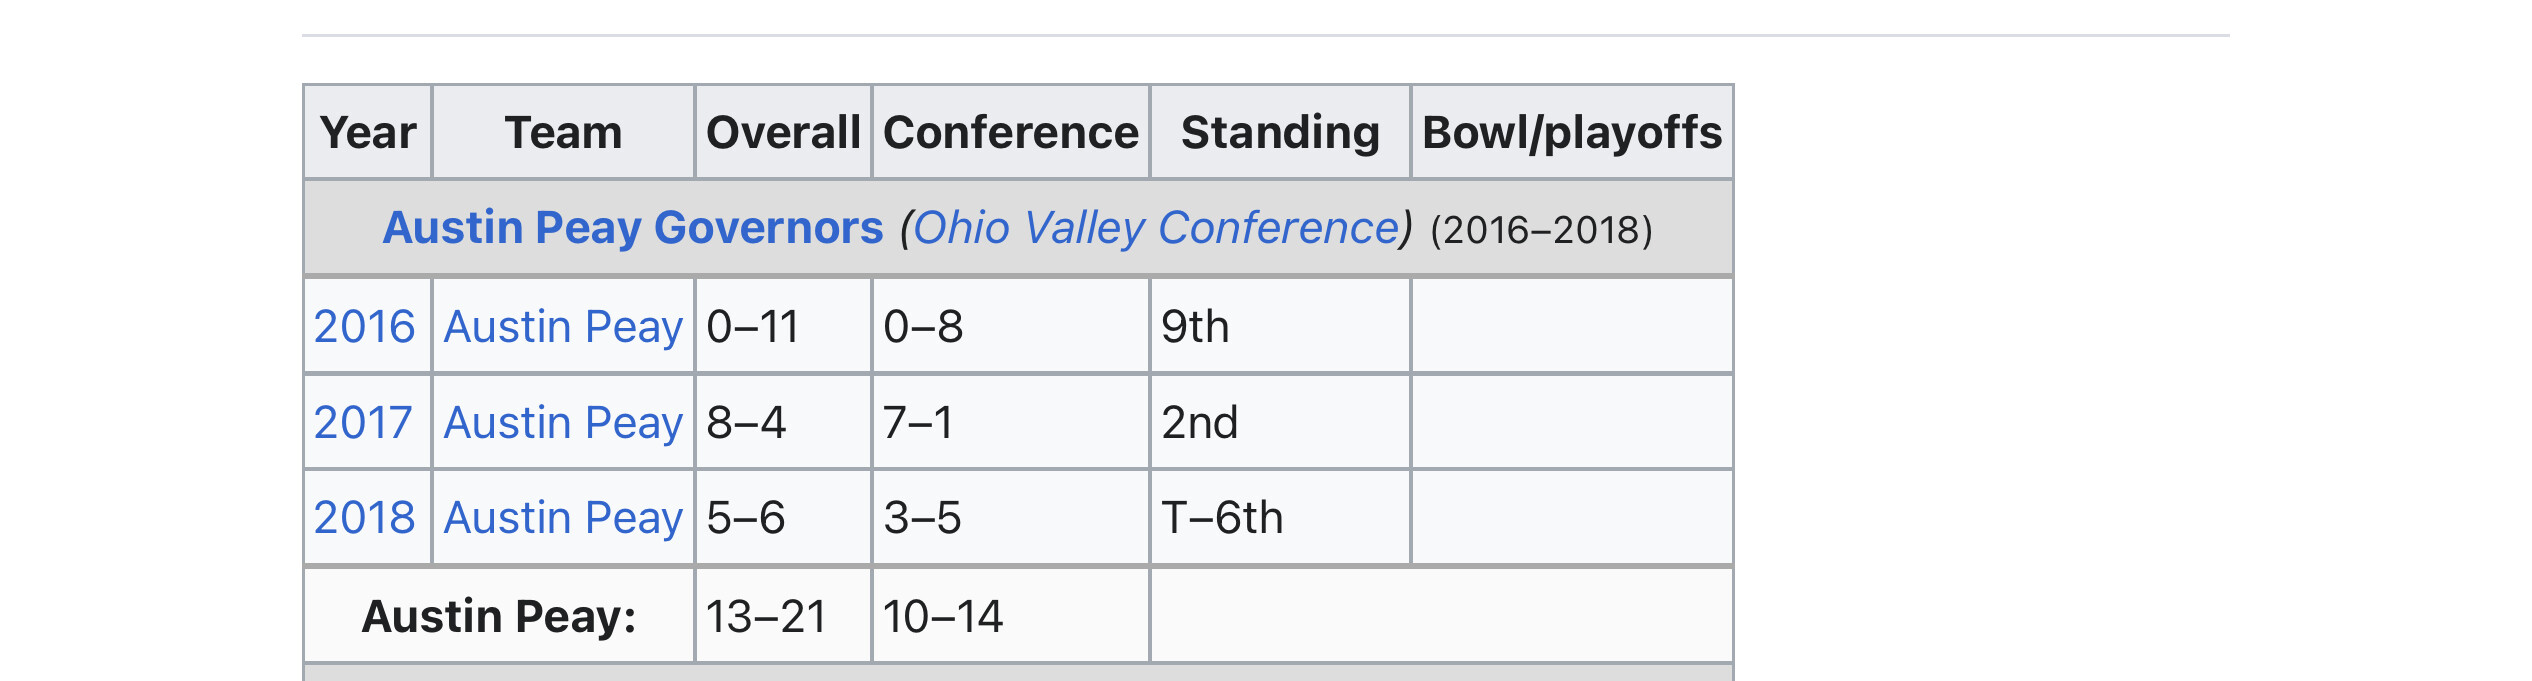Click Austin Peay team link in 2018 row

(x=563, y=518)
